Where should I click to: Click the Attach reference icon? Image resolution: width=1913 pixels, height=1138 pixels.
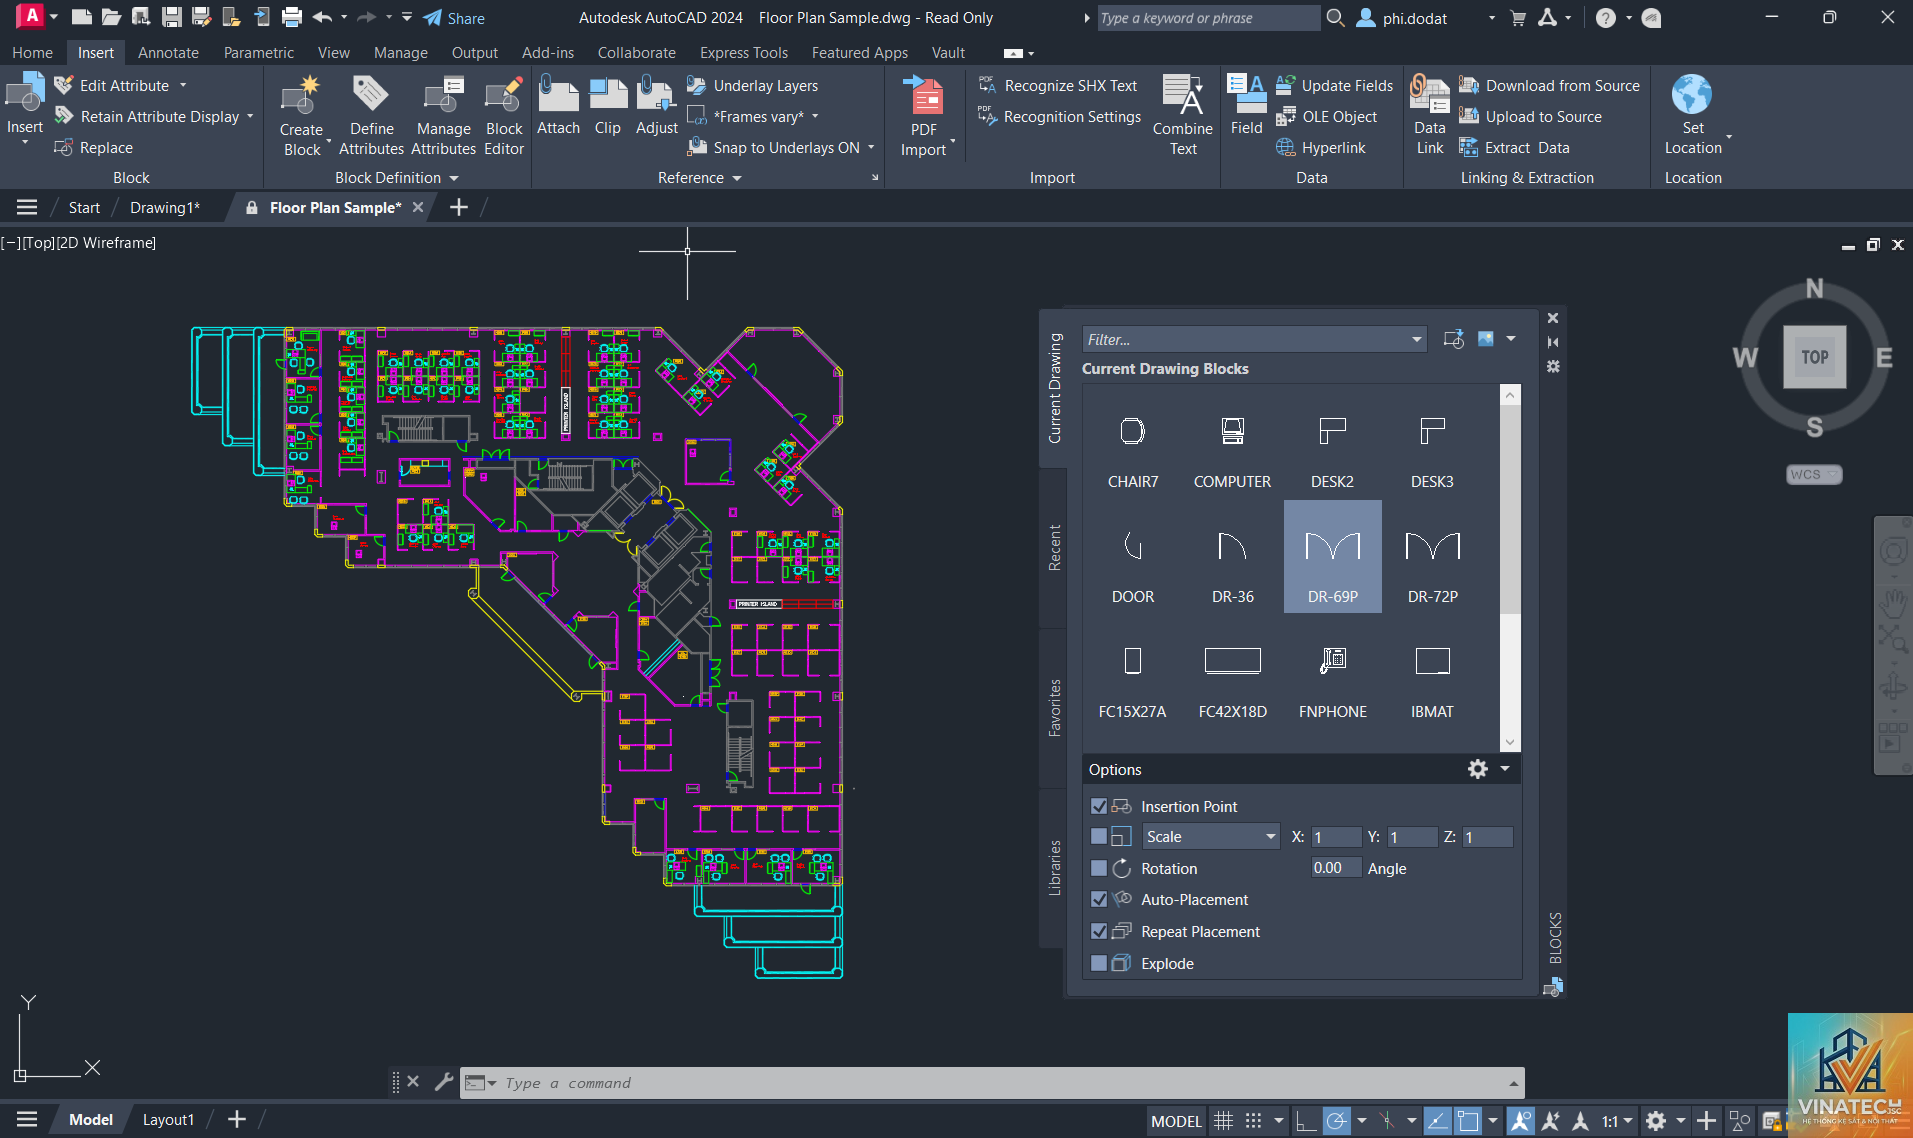(x=558, y=95)
